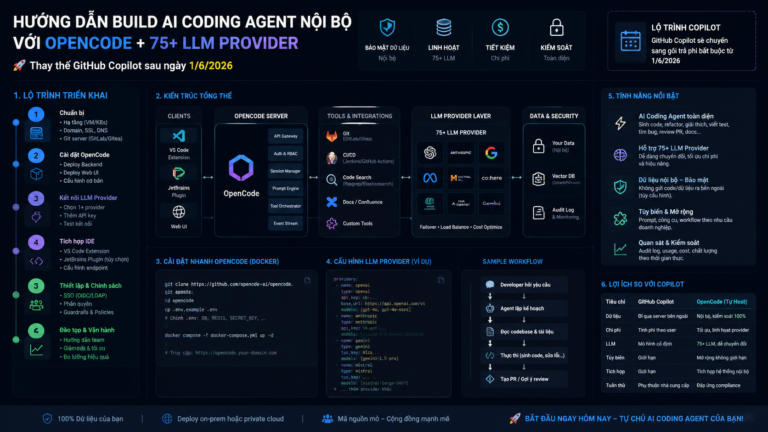Viewport: 768px width, 432px height.
Task: Click the Thiết lập & Chính sách step heading
Action: coord(91,286)
